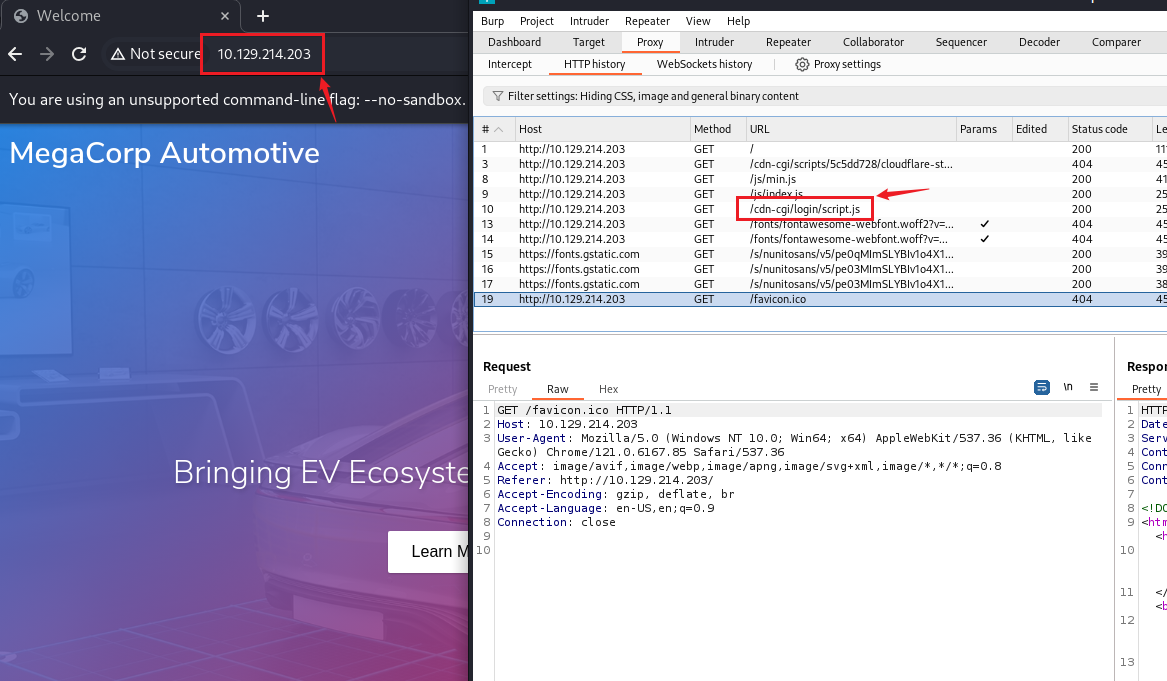Open the Help menu
The image size is (1167, 681).
(x=738, y=21)
